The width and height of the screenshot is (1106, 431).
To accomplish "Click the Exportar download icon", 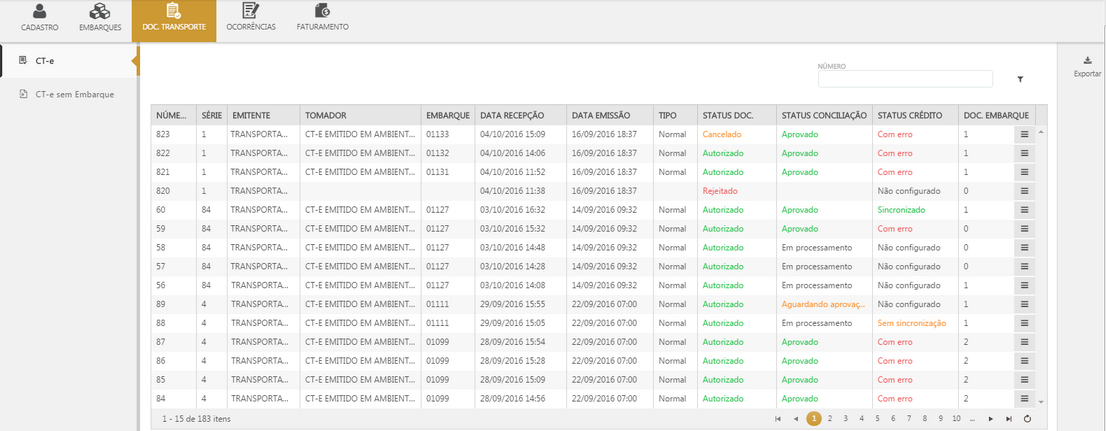I will [1087, 62].
